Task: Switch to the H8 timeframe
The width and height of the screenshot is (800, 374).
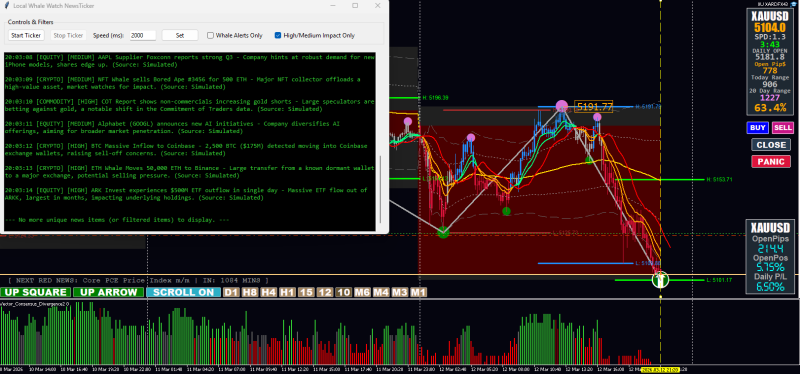Action: pos(250,292)
